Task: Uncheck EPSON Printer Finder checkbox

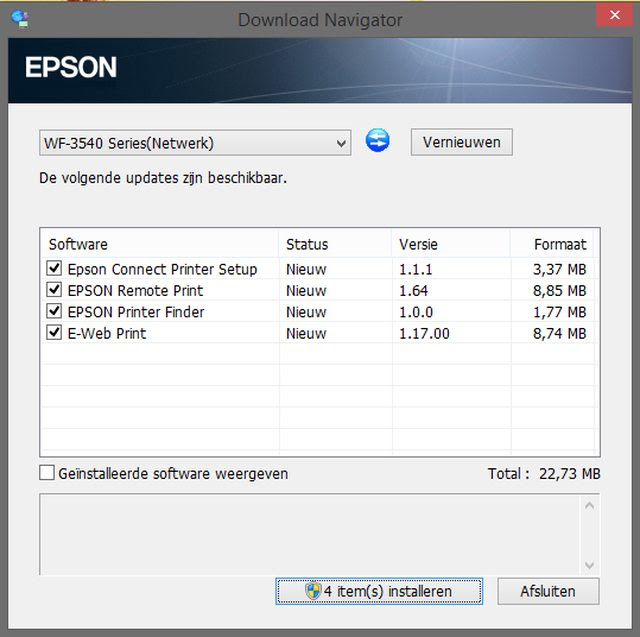Action: (54, 311)
